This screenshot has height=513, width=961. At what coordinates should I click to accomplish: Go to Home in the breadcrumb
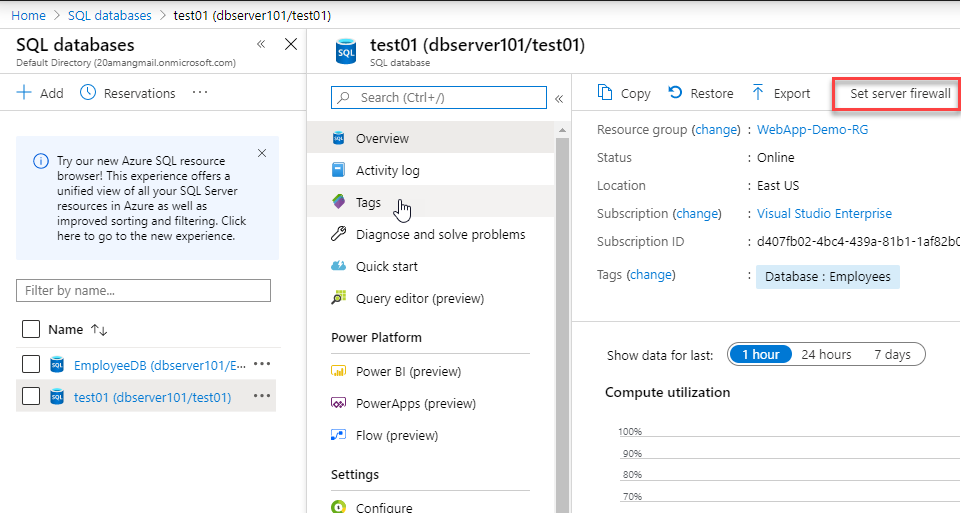click(x=28, y=15)
